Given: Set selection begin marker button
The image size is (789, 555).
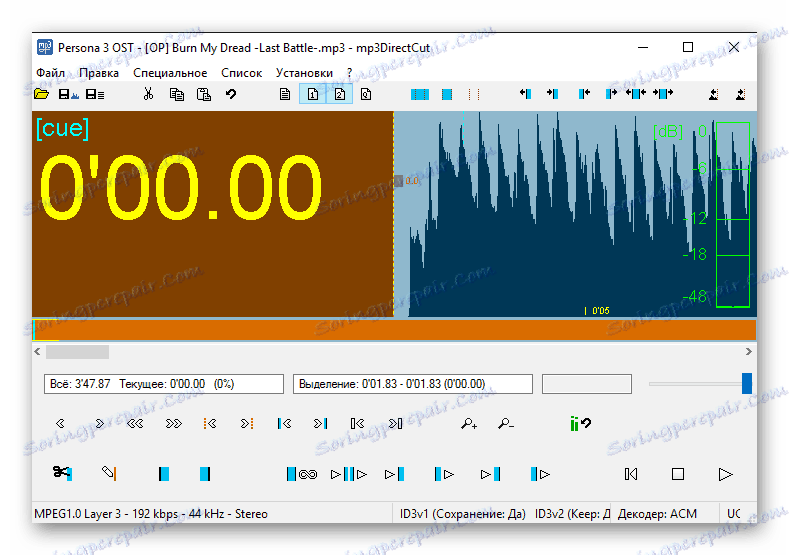Looking at the screenshot, I should pyautogui.click(x=164, y=474).
